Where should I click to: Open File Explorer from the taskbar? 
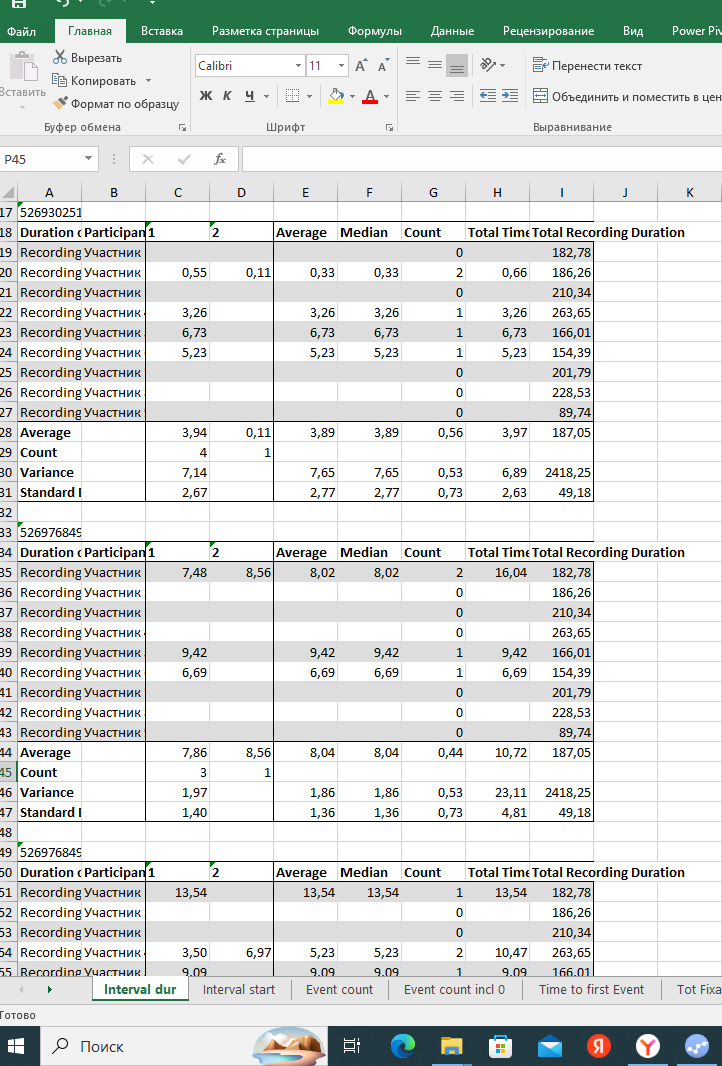[x=451, y=1046]
